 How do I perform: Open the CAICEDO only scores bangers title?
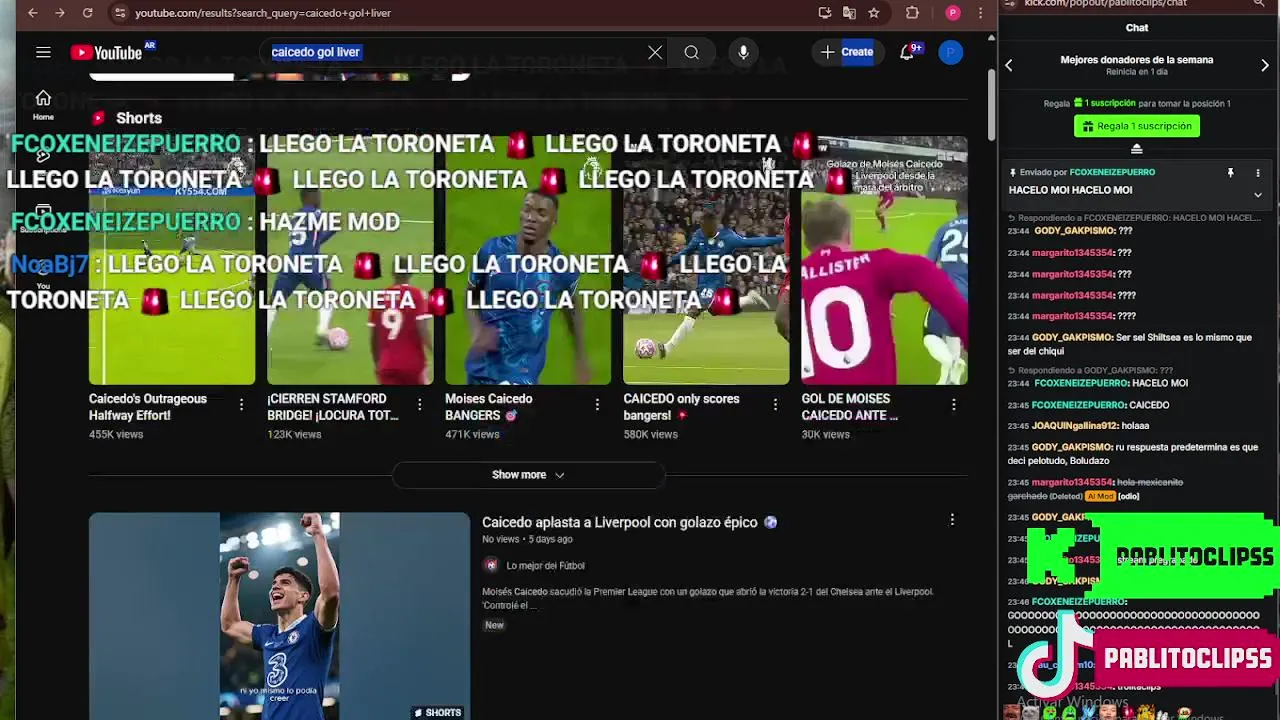click(x=681, y=407)
